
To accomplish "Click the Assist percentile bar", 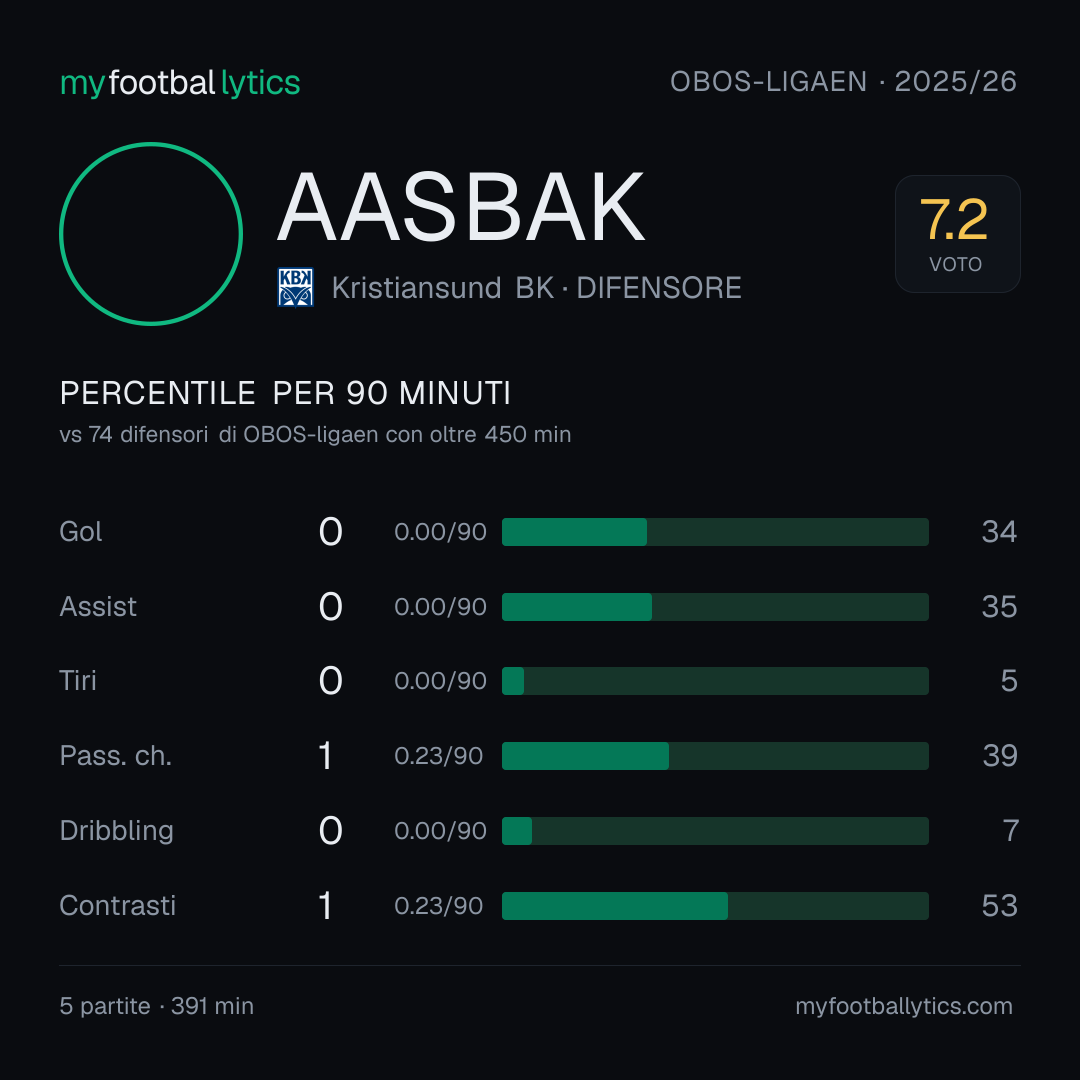I will pos(715,607).
